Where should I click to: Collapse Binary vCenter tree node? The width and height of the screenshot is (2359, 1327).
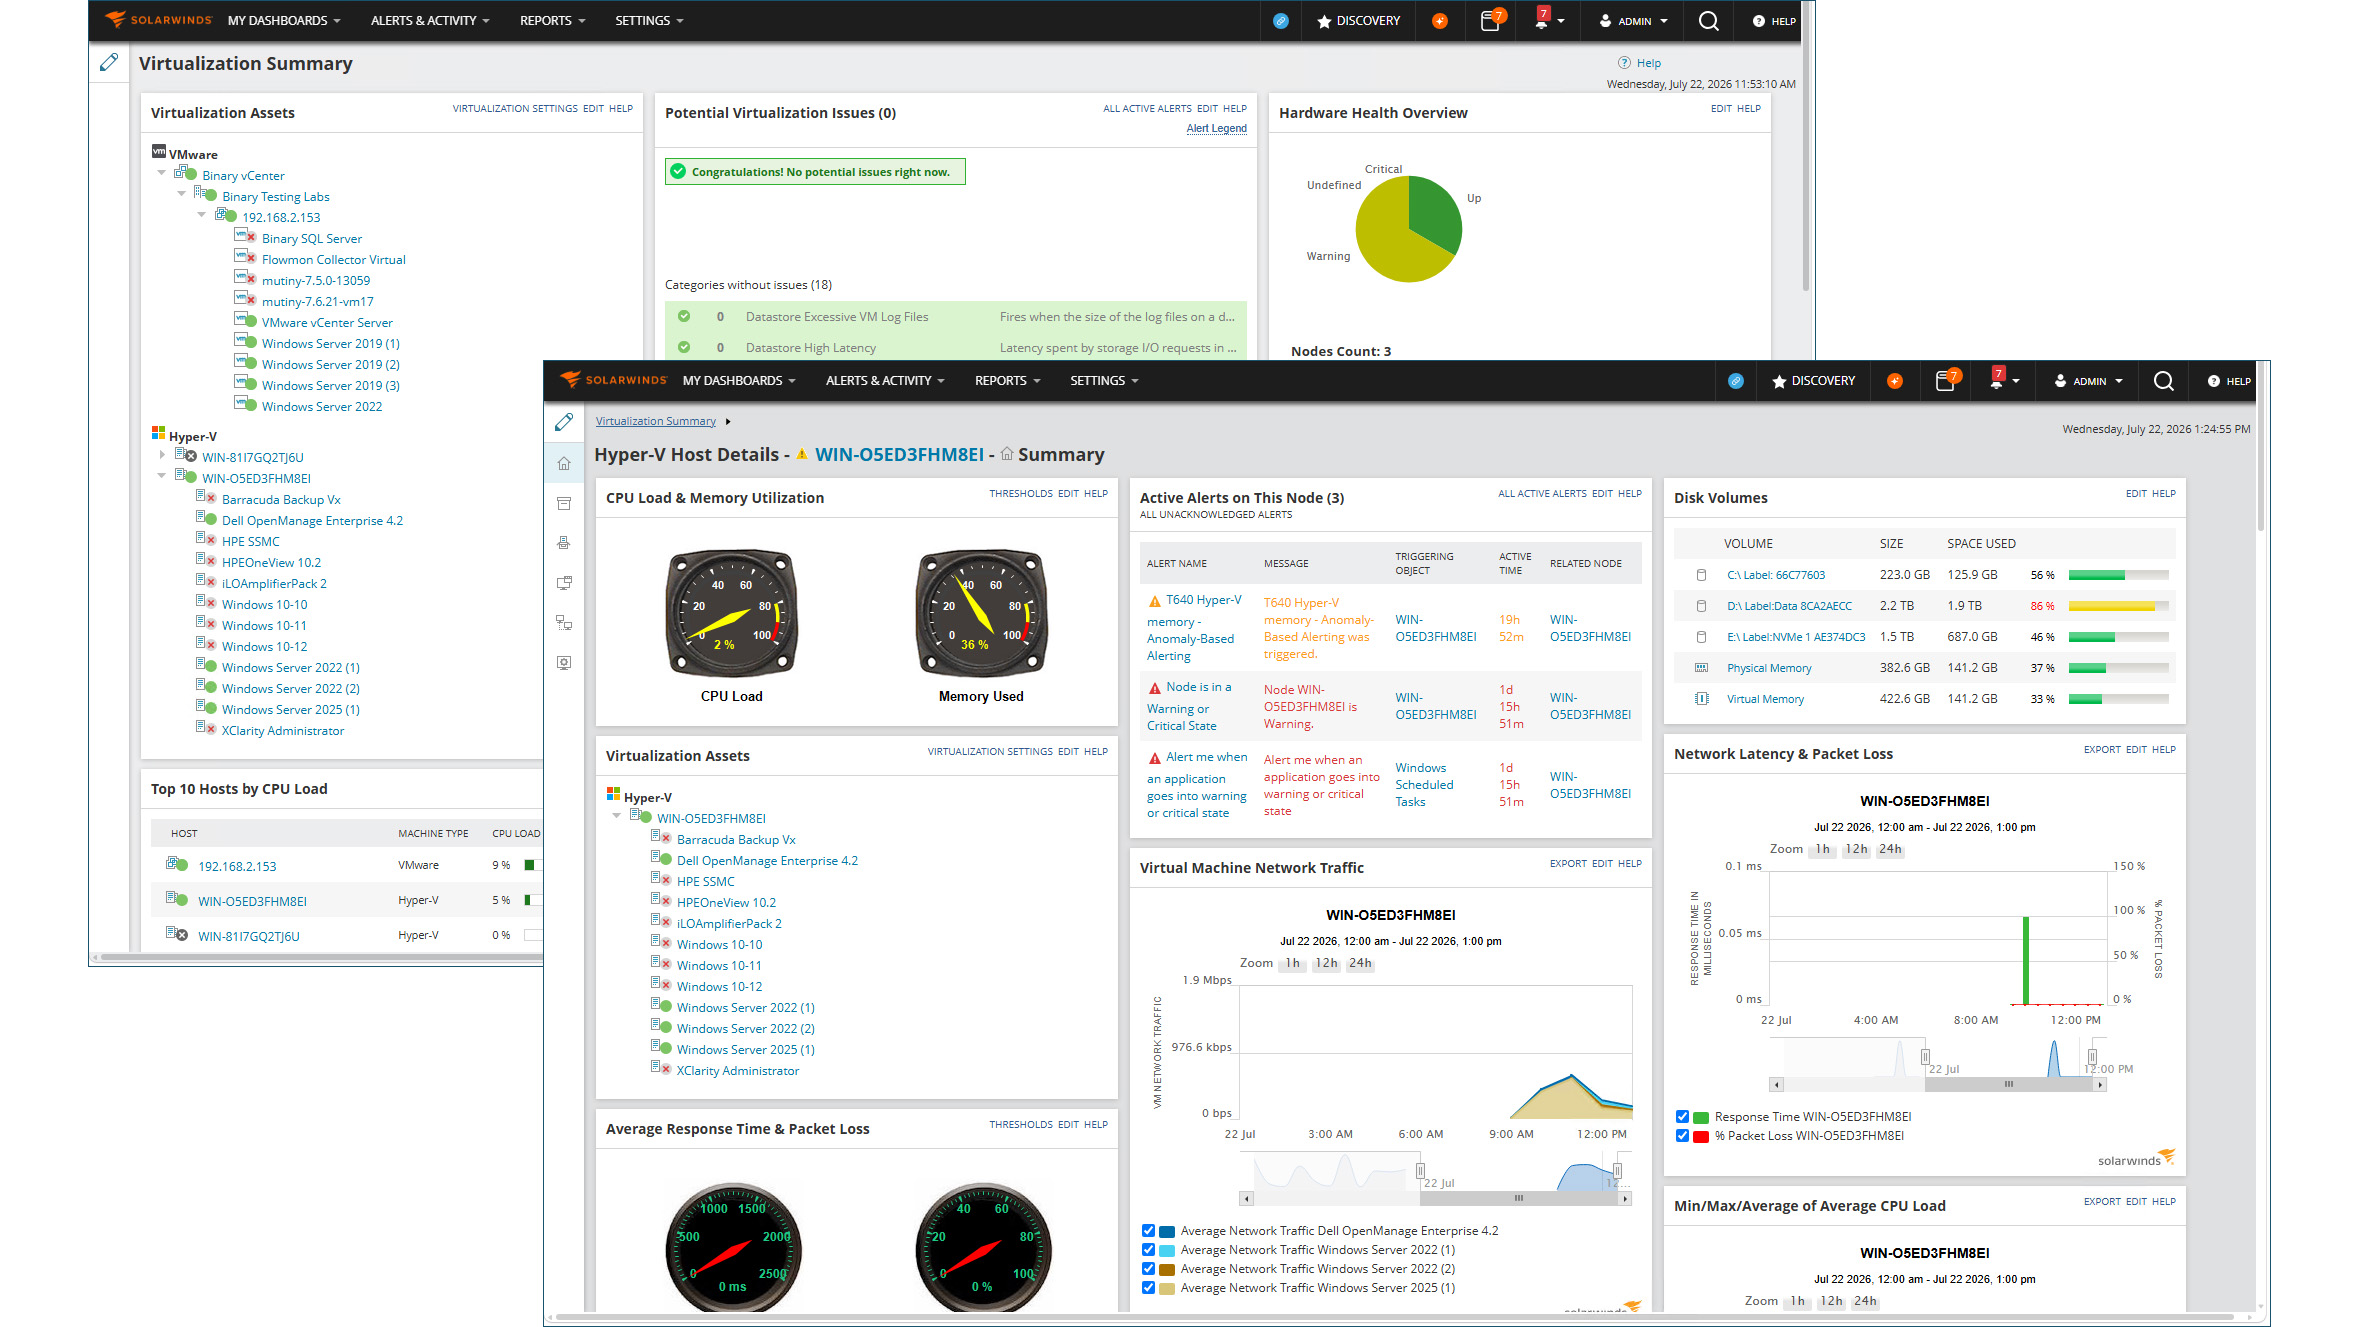tap(161, 173)
